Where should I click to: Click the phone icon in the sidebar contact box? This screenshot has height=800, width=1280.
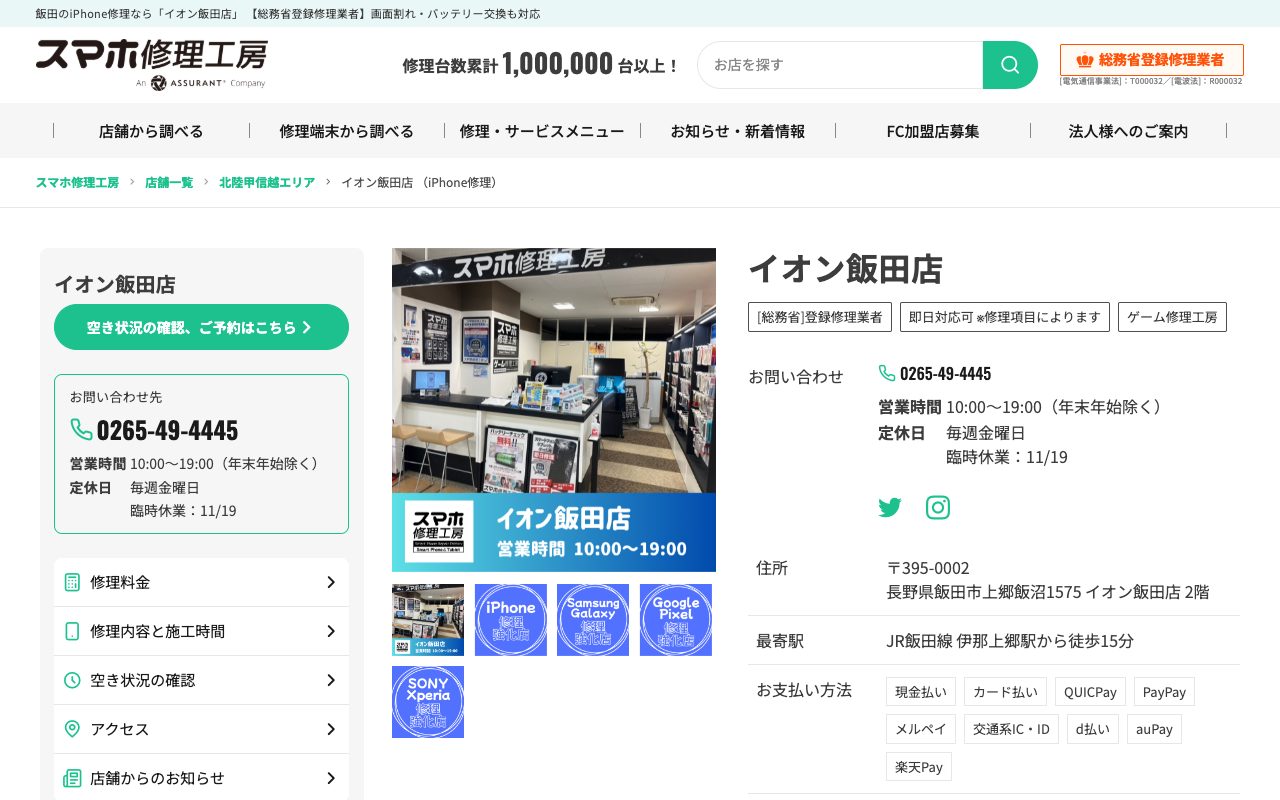(82, 429)
